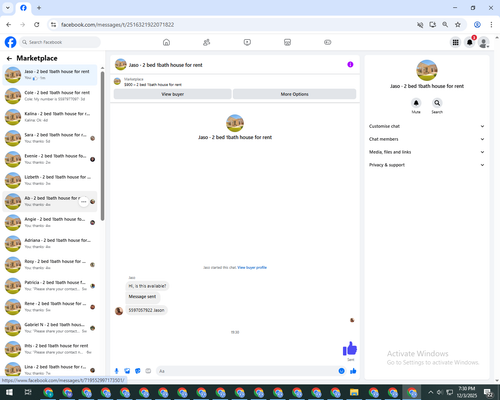Screen dimensions: 500x400
Task: Open the GIF picker icon
Action: pos(148,371)
